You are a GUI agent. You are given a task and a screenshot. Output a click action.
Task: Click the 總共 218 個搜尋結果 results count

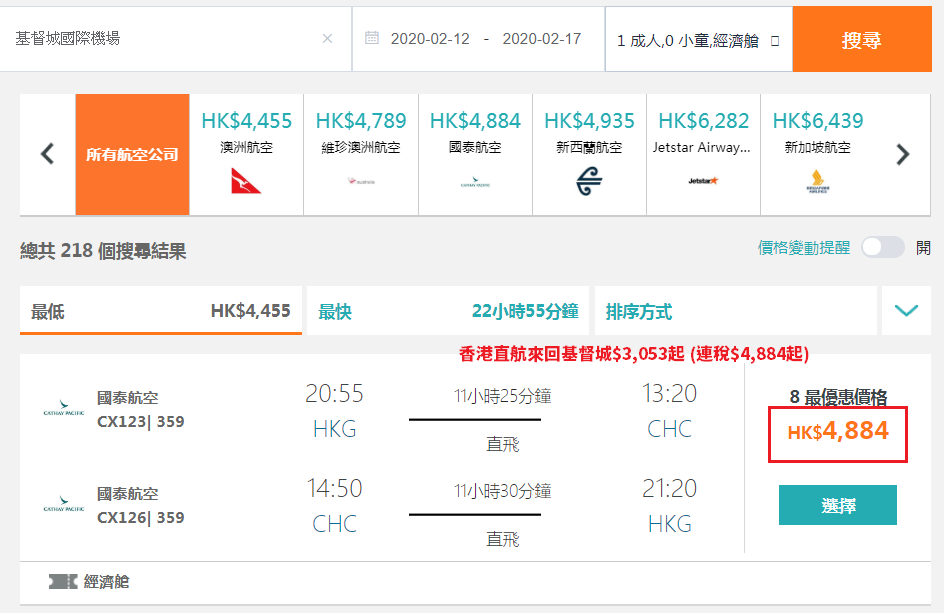[103, 250]
